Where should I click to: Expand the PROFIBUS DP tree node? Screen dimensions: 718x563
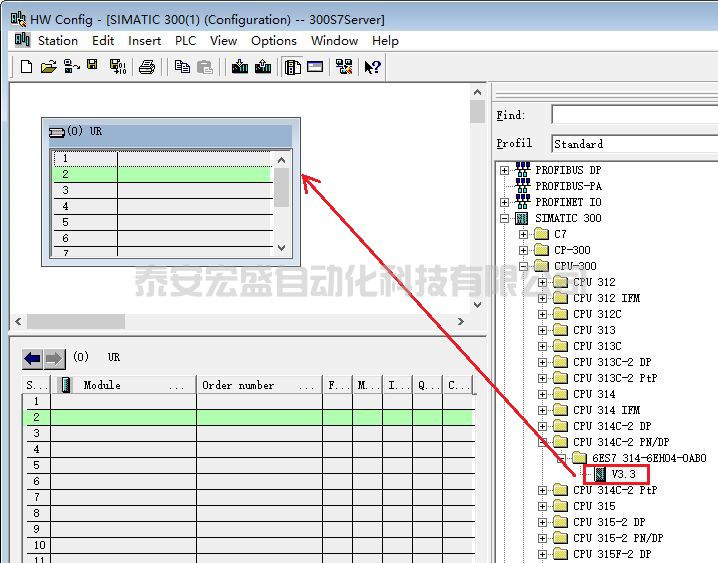505,170
